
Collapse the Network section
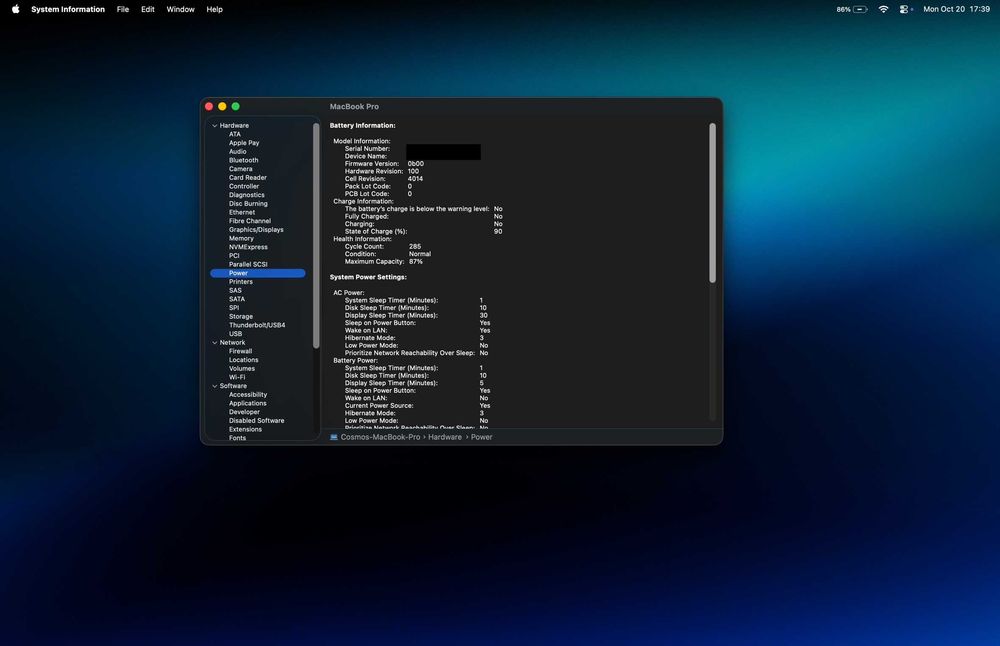point(215,342)
